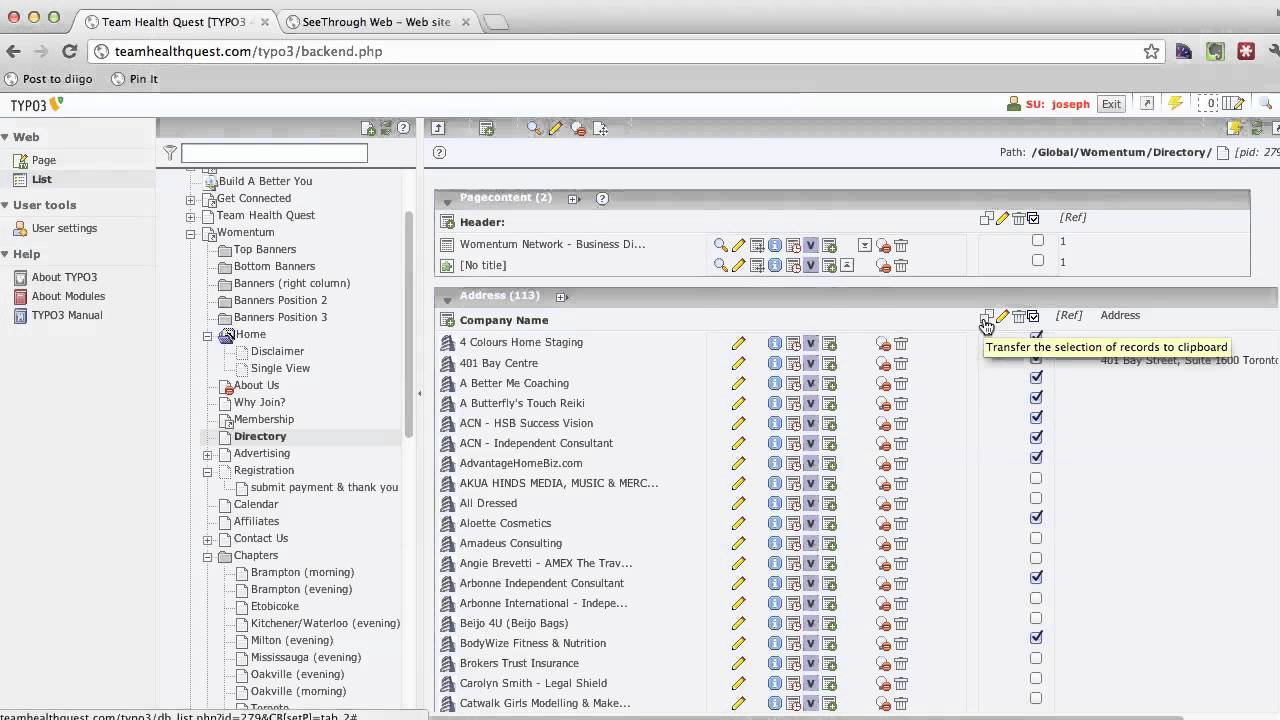The width and height of the screenshot is (1280, 720).
Task: Click the browser address bar
Action: click(625, 51)
